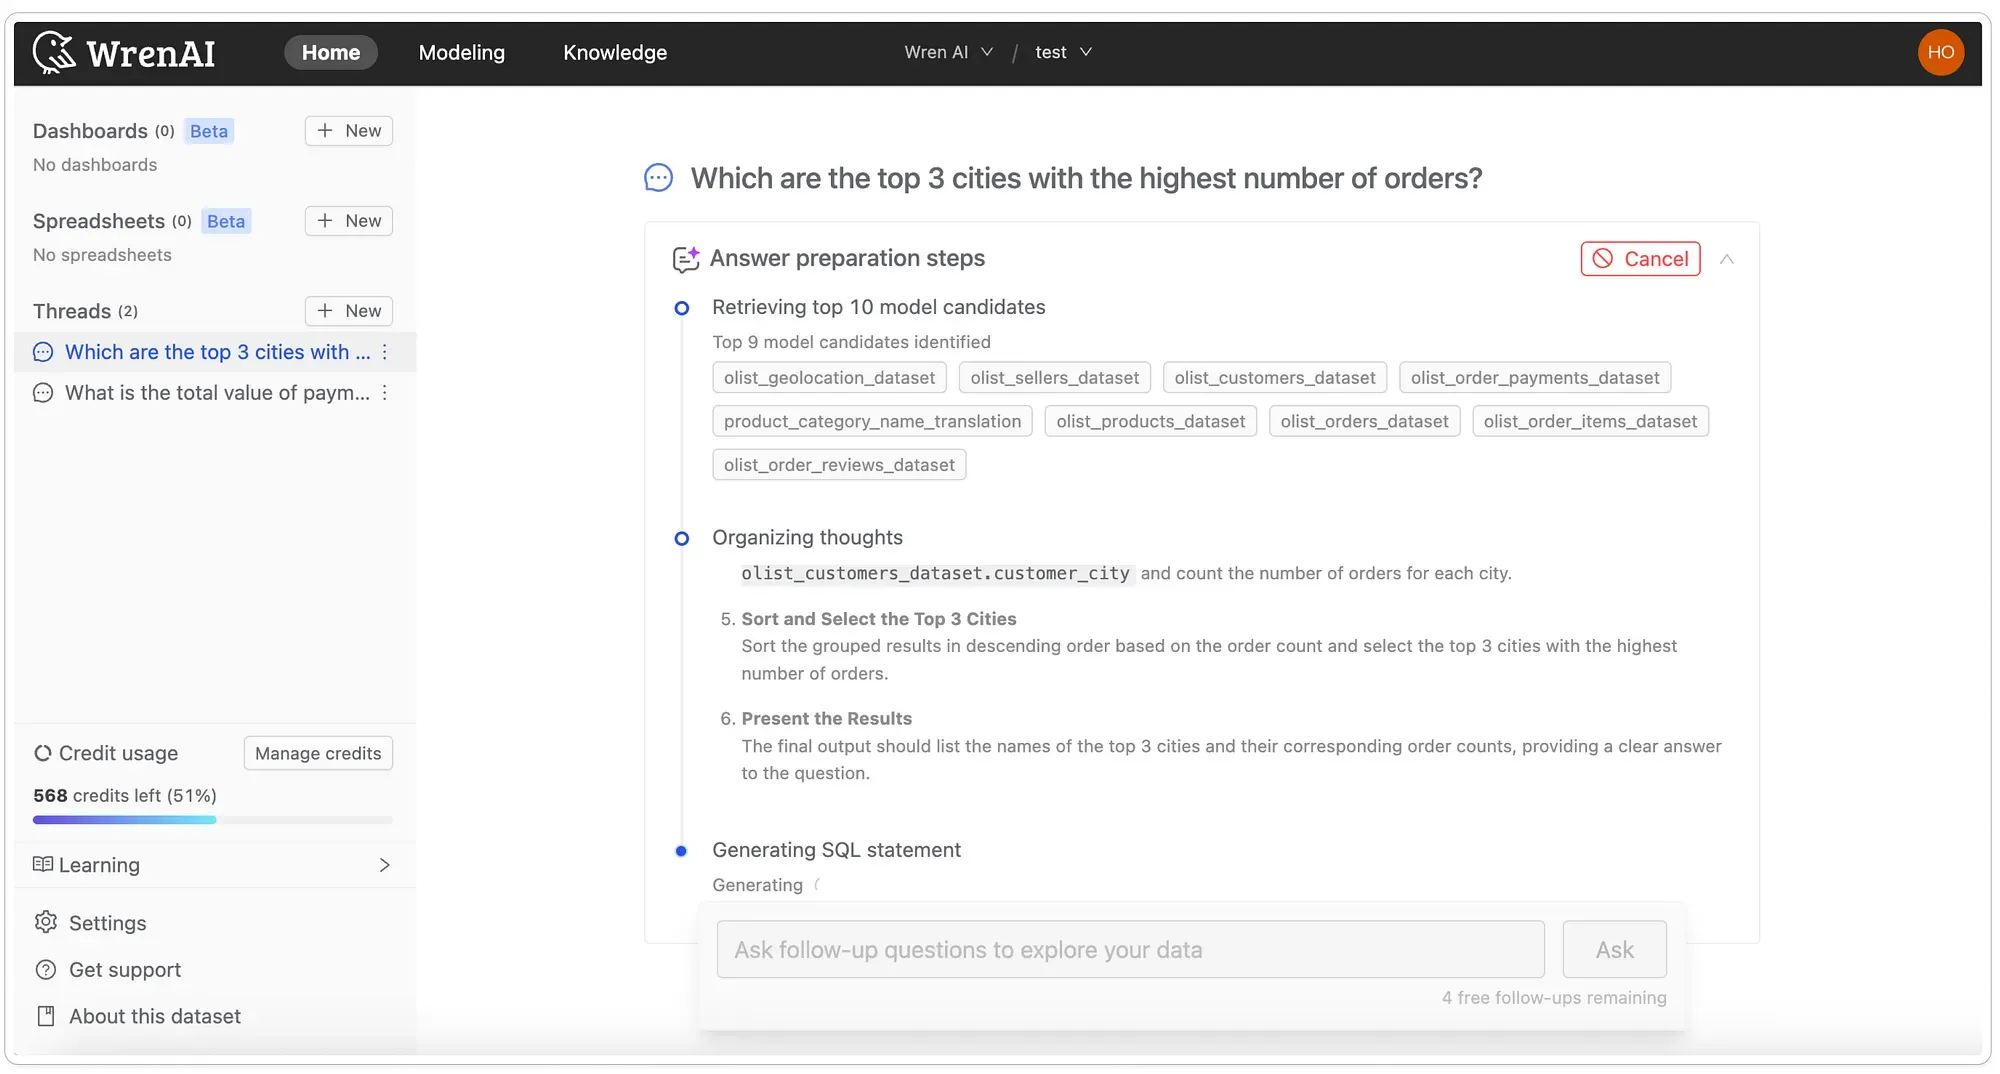Viewport: 2000px width, 1074px height.
Task: Start a new thread
Action: click(348, 311)
